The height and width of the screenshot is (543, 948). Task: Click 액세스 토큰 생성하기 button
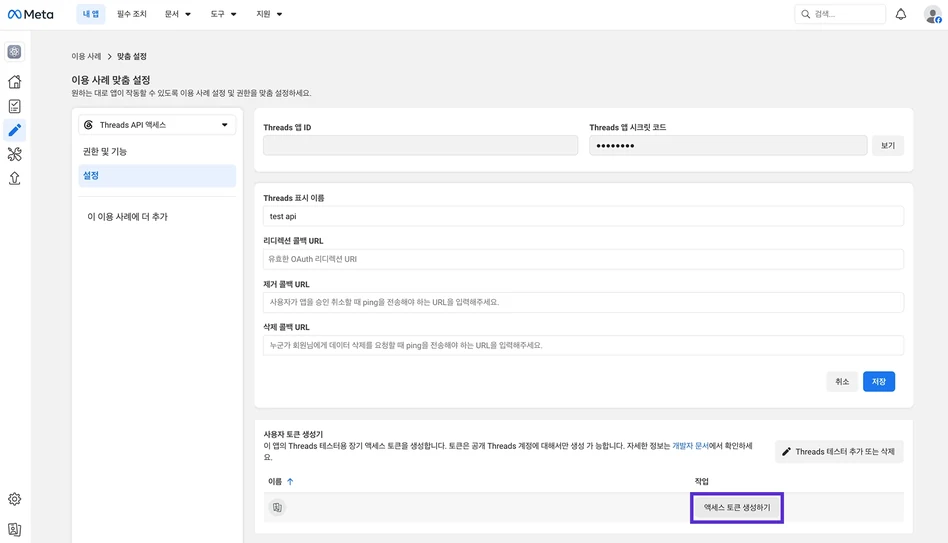click(737, 508)
